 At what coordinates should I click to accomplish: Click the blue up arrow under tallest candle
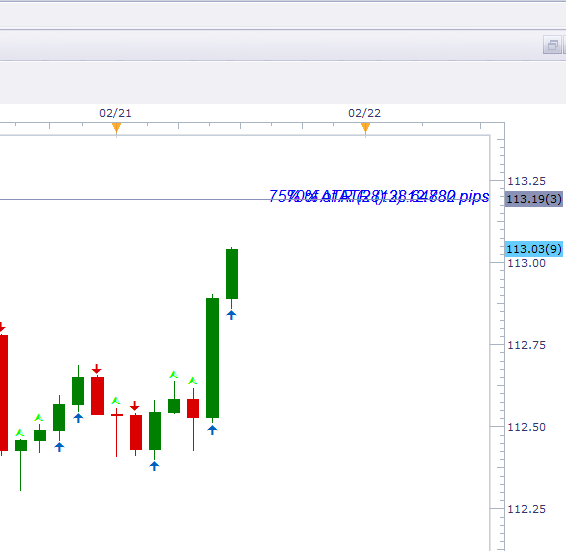tap(212, 430)
